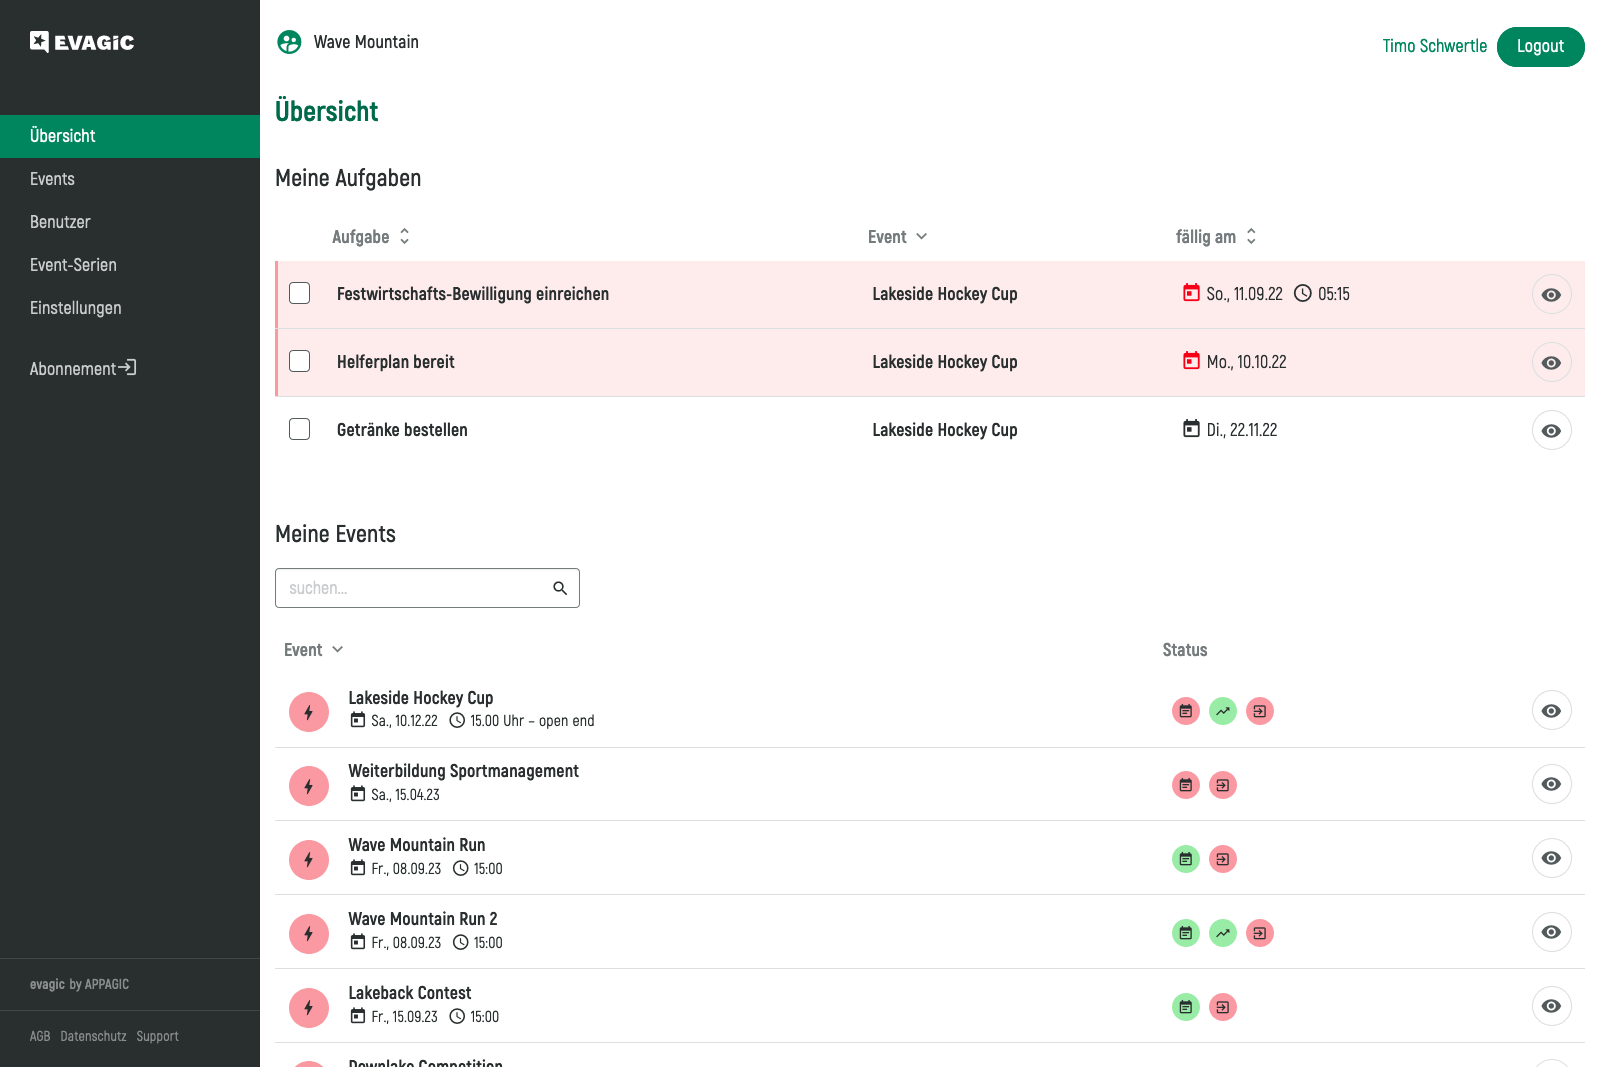Check the Festwirtschafts-Bewilligung einreichen task
Image resolution: width=1600 pixels, height=1067 pixels.
click(x=300, y=293)
